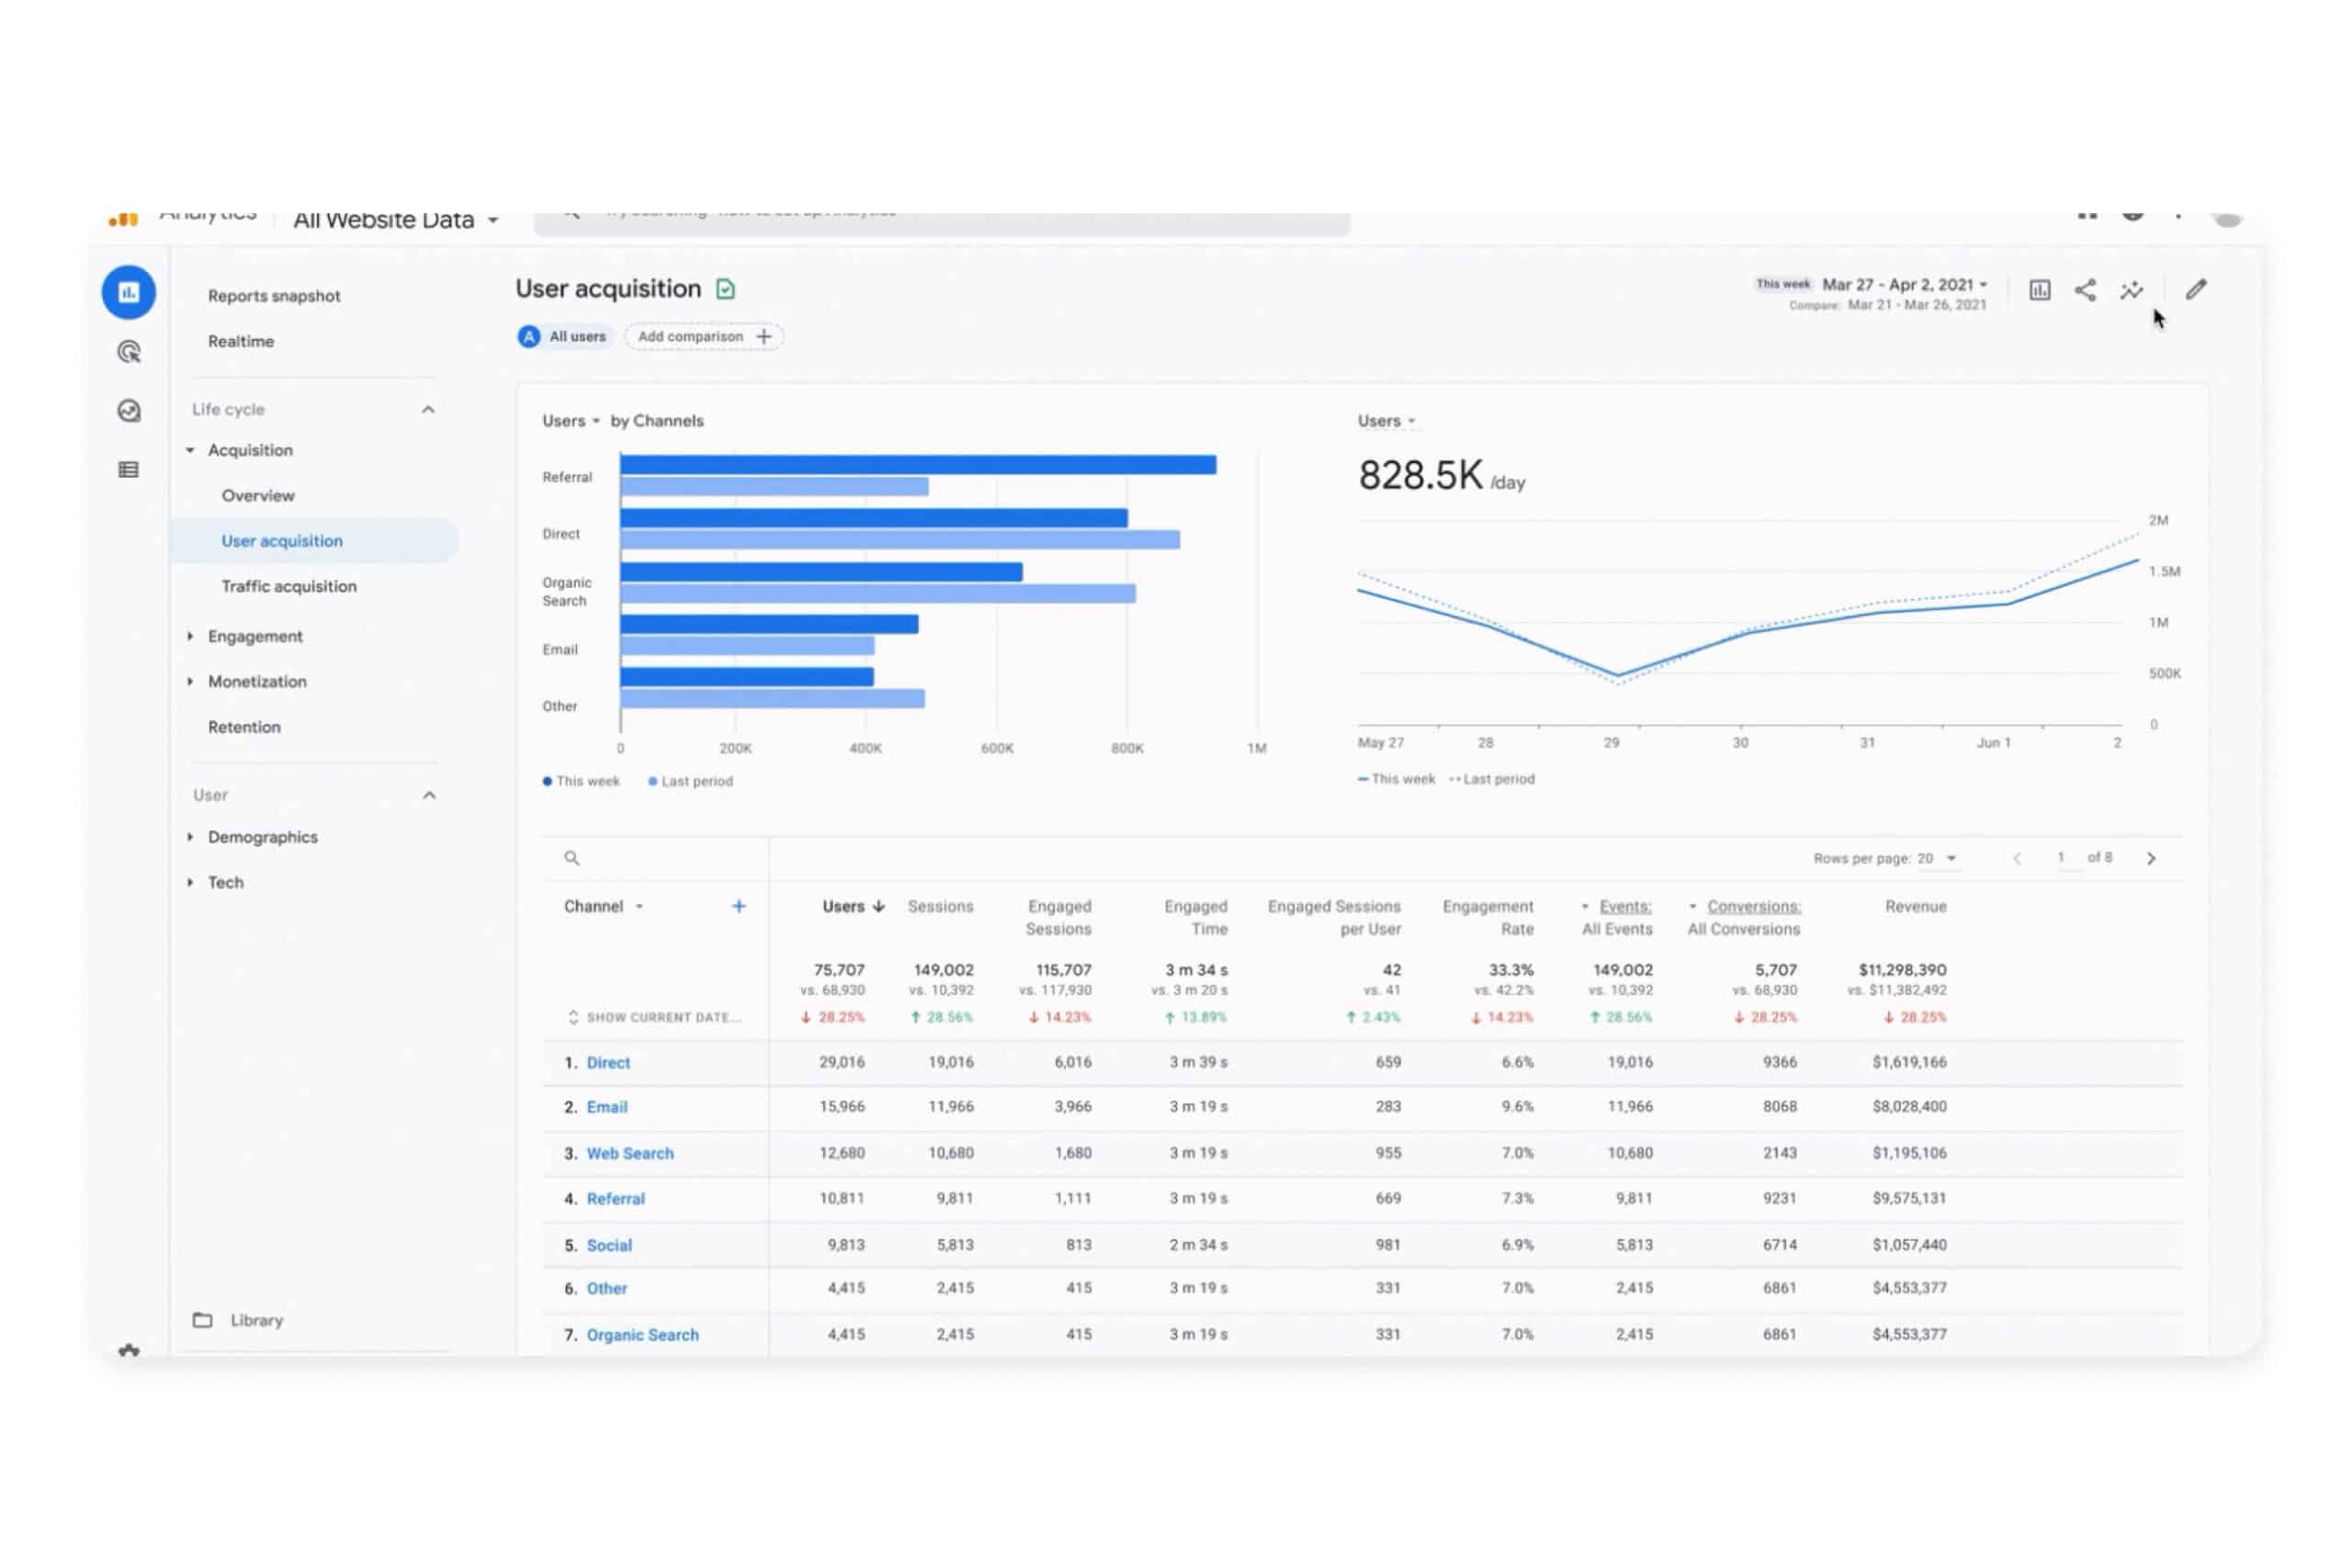The height and width of the screenshot is (1568, 2352).
Task: Toggle the This week legend in the bar chart
Action: 582,781
